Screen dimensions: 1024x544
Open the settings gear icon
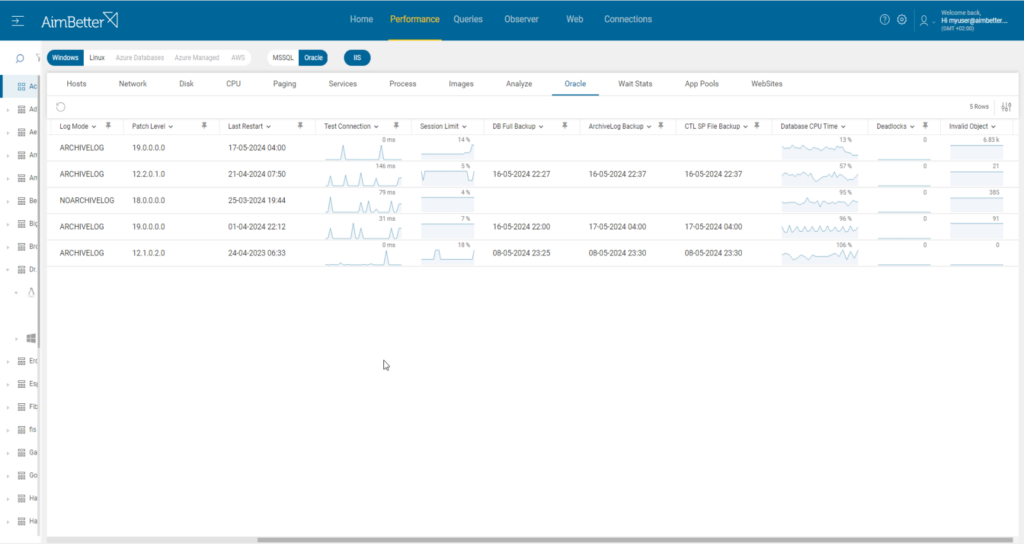[x=901, y=20]
